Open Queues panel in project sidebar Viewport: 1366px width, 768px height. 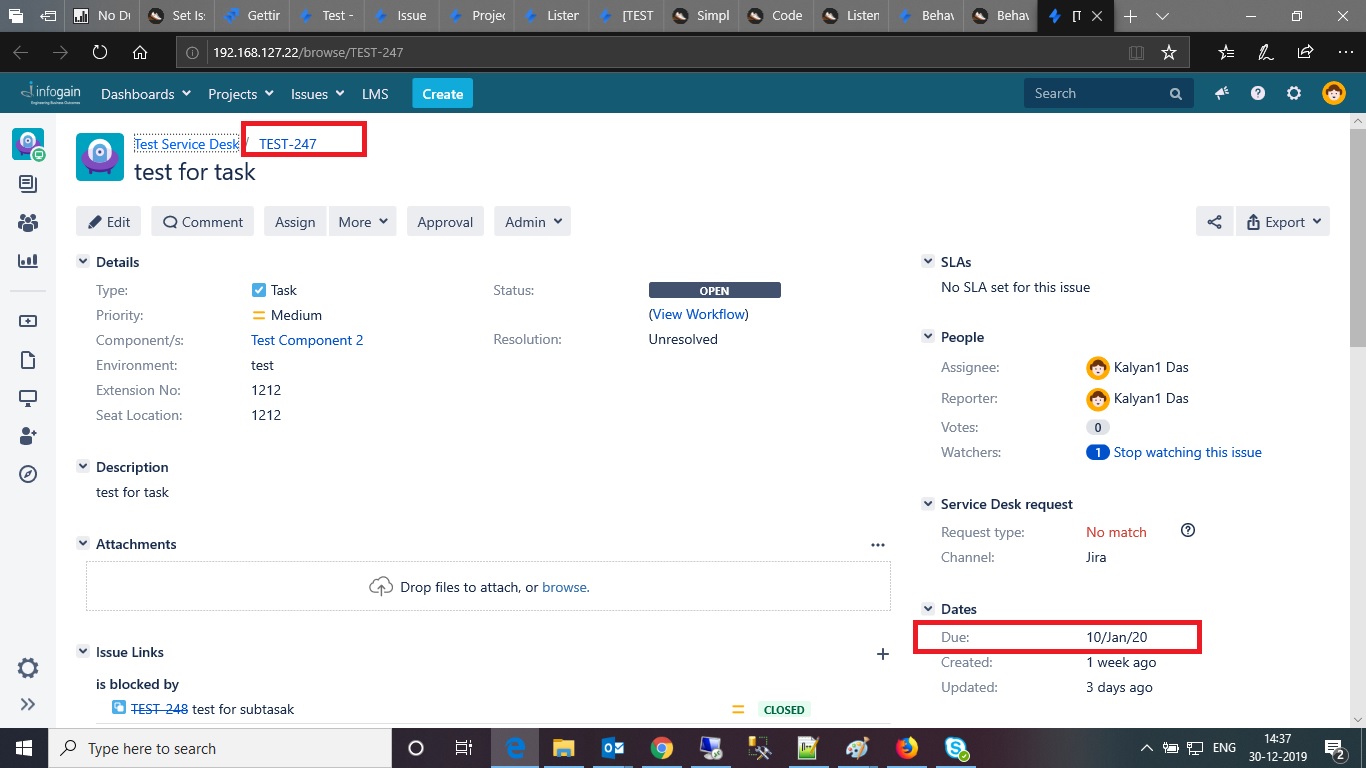point(28,183)
